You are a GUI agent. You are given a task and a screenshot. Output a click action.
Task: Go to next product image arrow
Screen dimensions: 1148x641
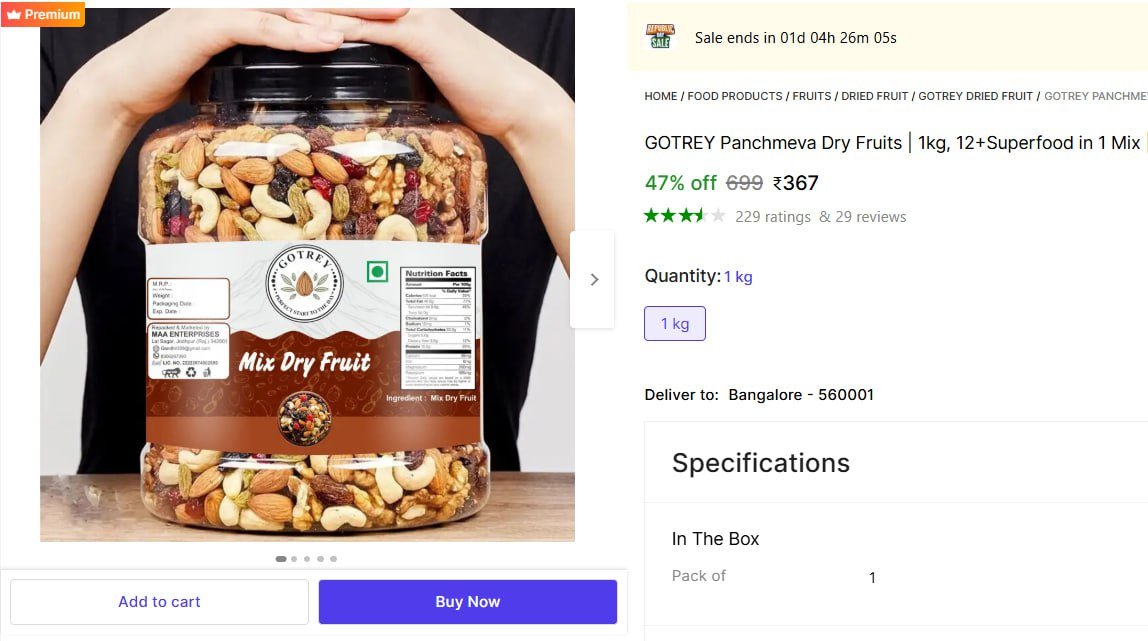coord(593,279)
